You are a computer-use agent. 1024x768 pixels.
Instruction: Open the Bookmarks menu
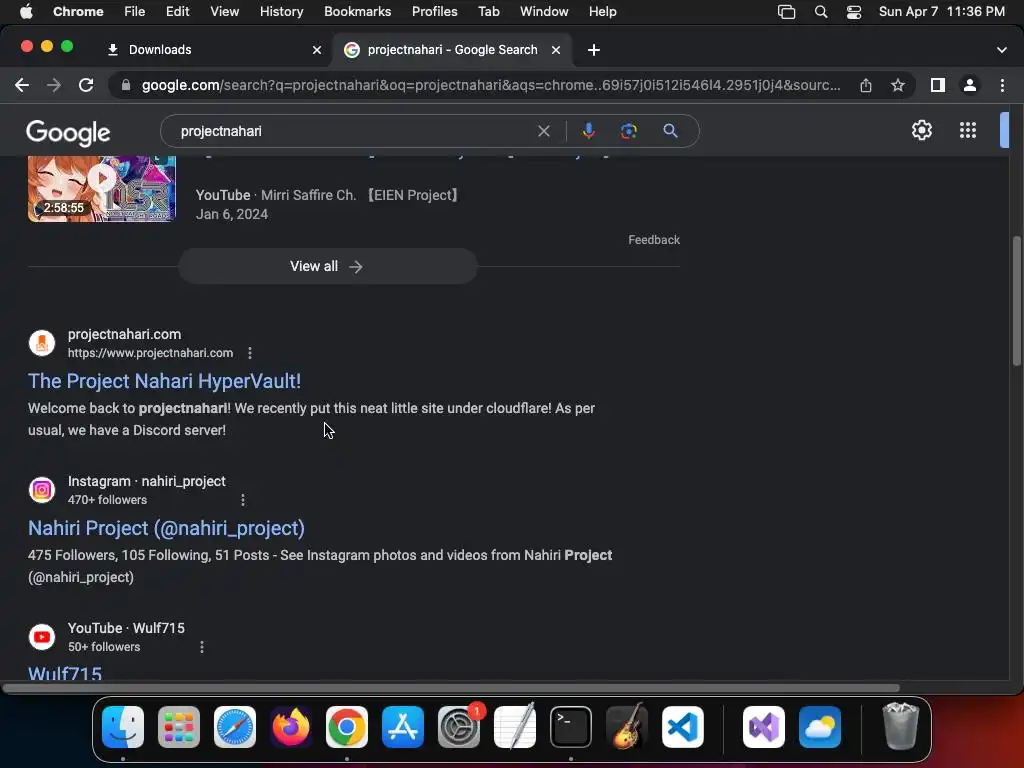(x=357, y=11)
